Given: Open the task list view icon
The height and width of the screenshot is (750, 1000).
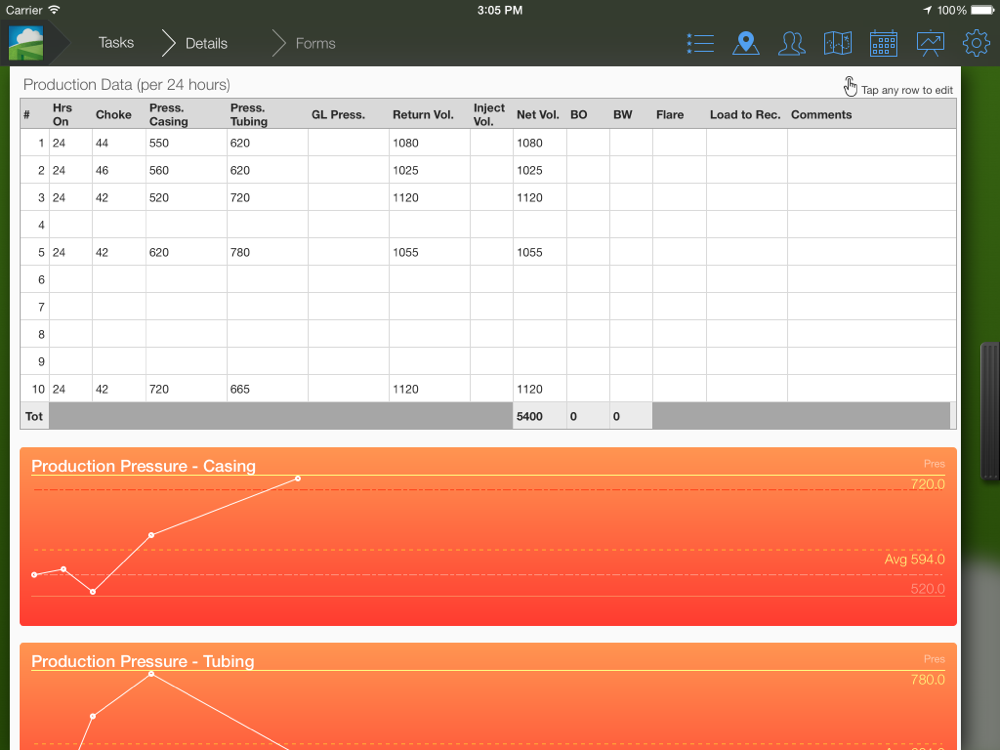Looking at the screenshot, I should click(x=700, y=43).
